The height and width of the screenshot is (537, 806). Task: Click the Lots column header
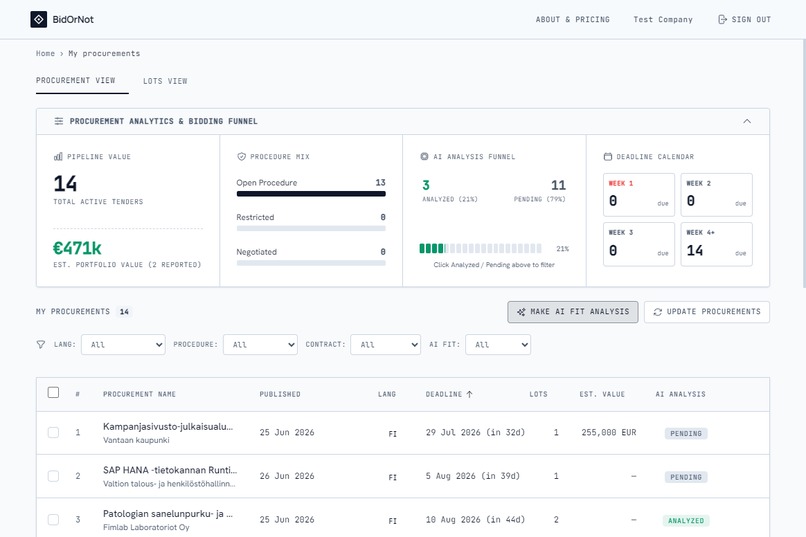538,394
